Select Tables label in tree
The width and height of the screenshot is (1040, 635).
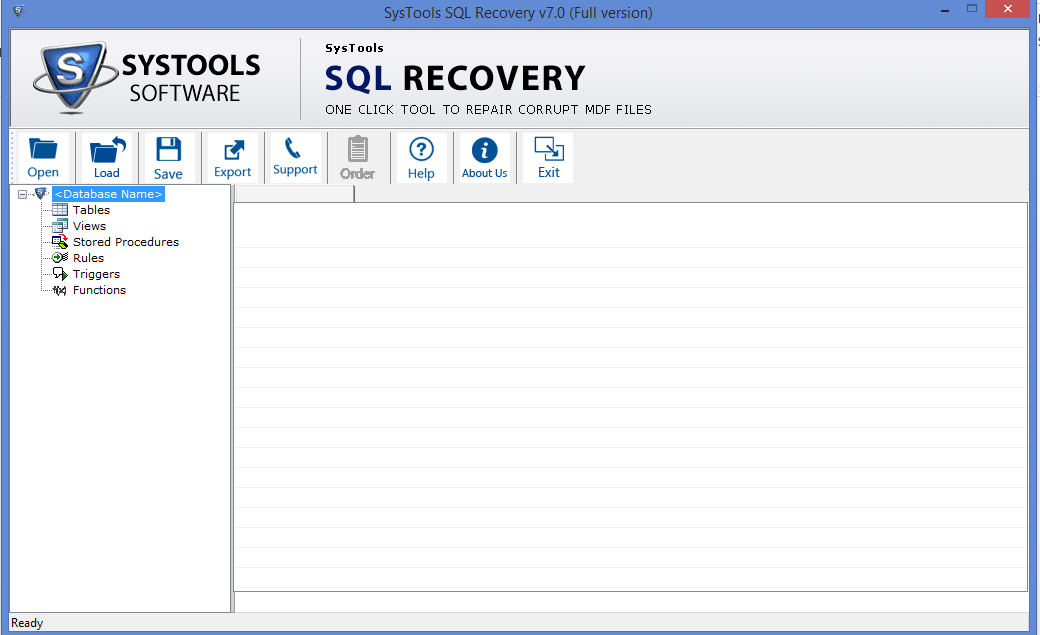91,210
